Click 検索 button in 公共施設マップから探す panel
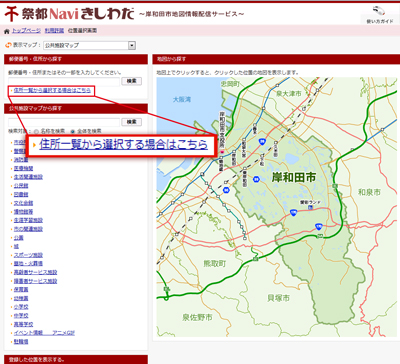The image size is (400, 364). 131,122
